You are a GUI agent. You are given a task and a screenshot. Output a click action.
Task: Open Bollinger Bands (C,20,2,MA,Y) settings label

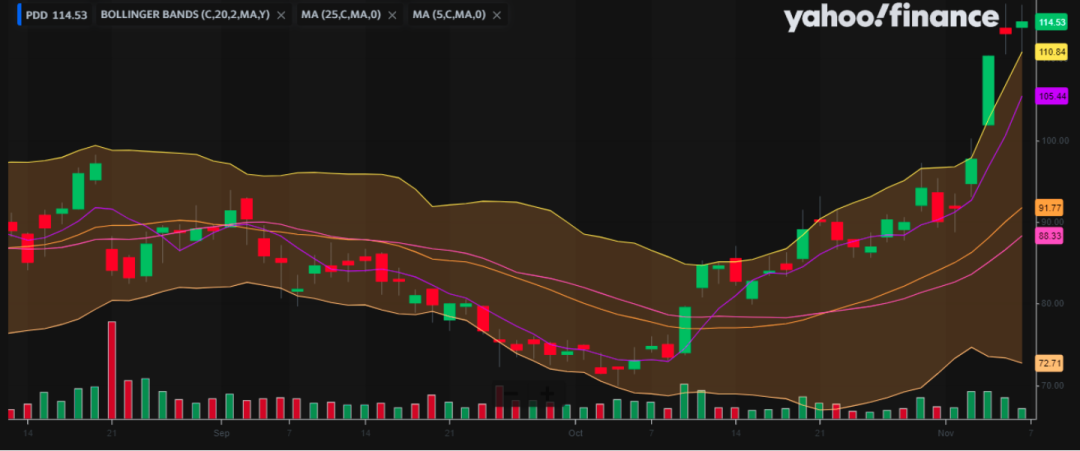coord(185,14)
